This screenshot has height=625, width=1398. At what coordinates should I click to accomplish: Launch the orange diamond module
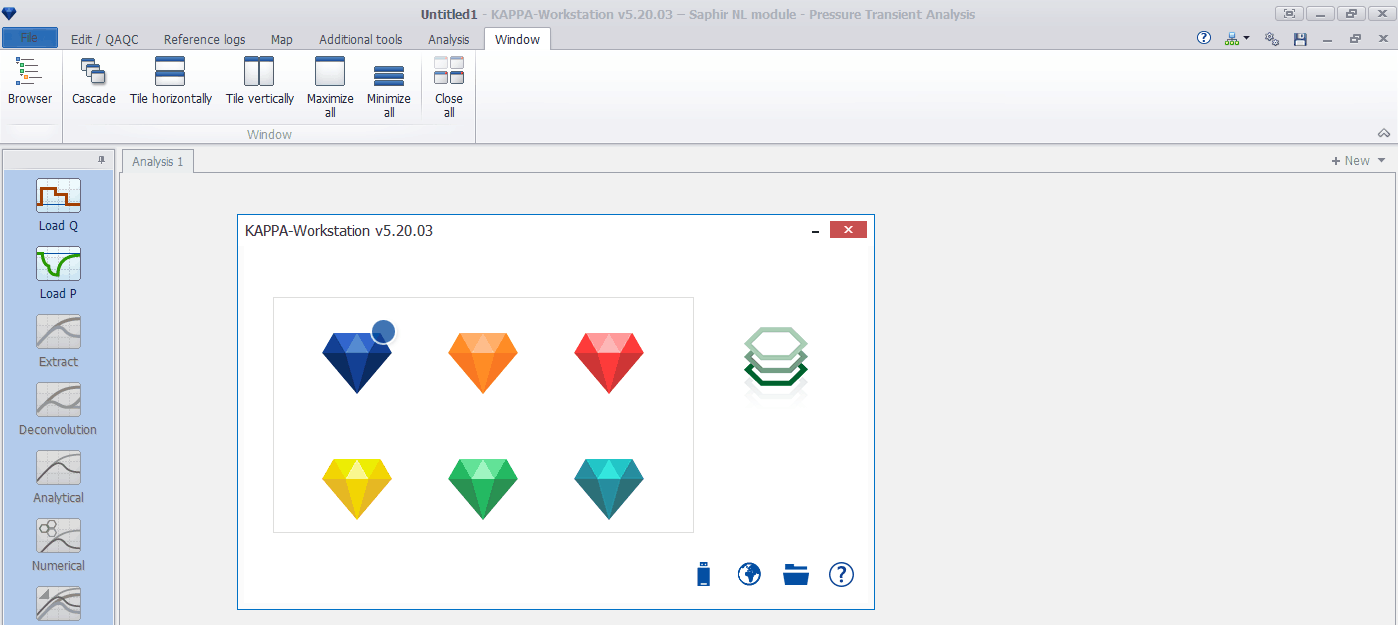483,361
